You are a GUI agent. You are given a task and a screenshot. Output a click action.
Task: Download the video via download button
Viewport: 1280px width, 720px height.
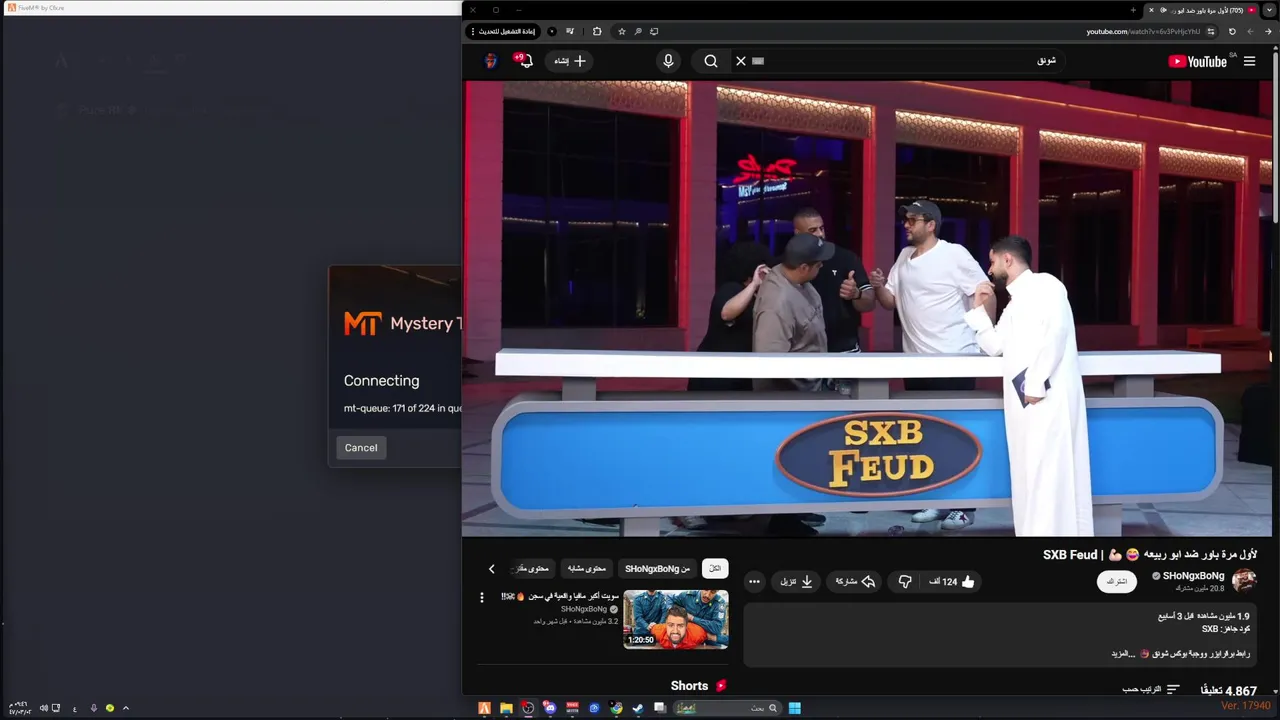coord(795,581)
